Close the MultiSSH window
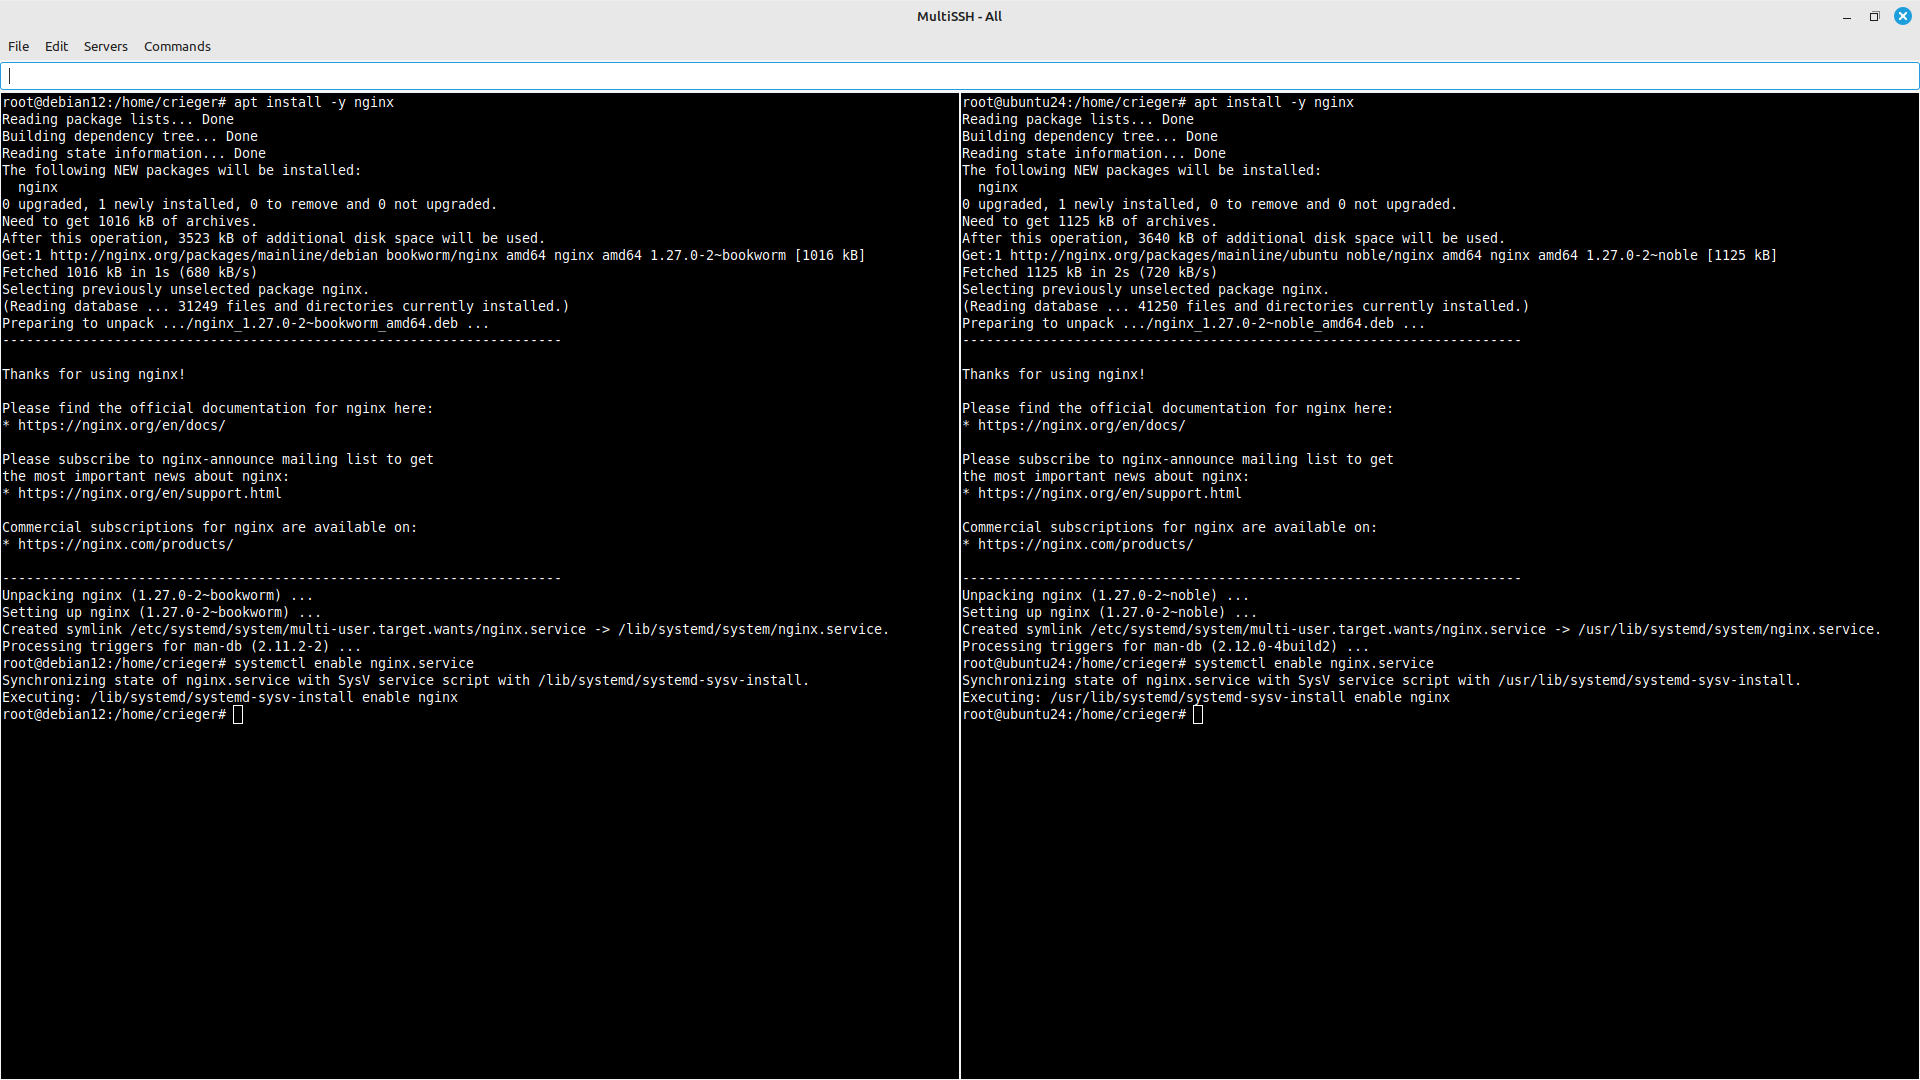This screenshot has height=1080, width=1920. (1902, 16)
